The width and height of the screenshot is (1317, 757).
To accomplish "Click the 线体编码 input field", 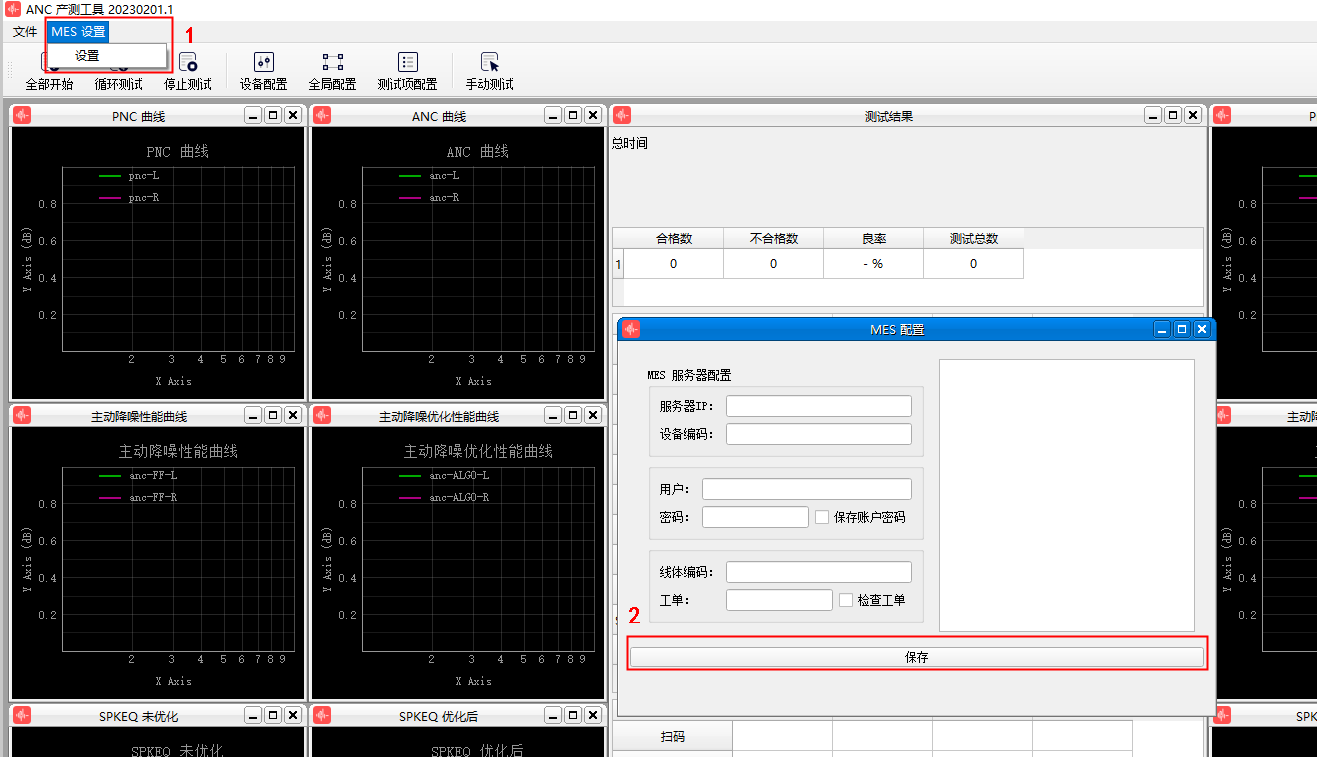I will [819, 572].
